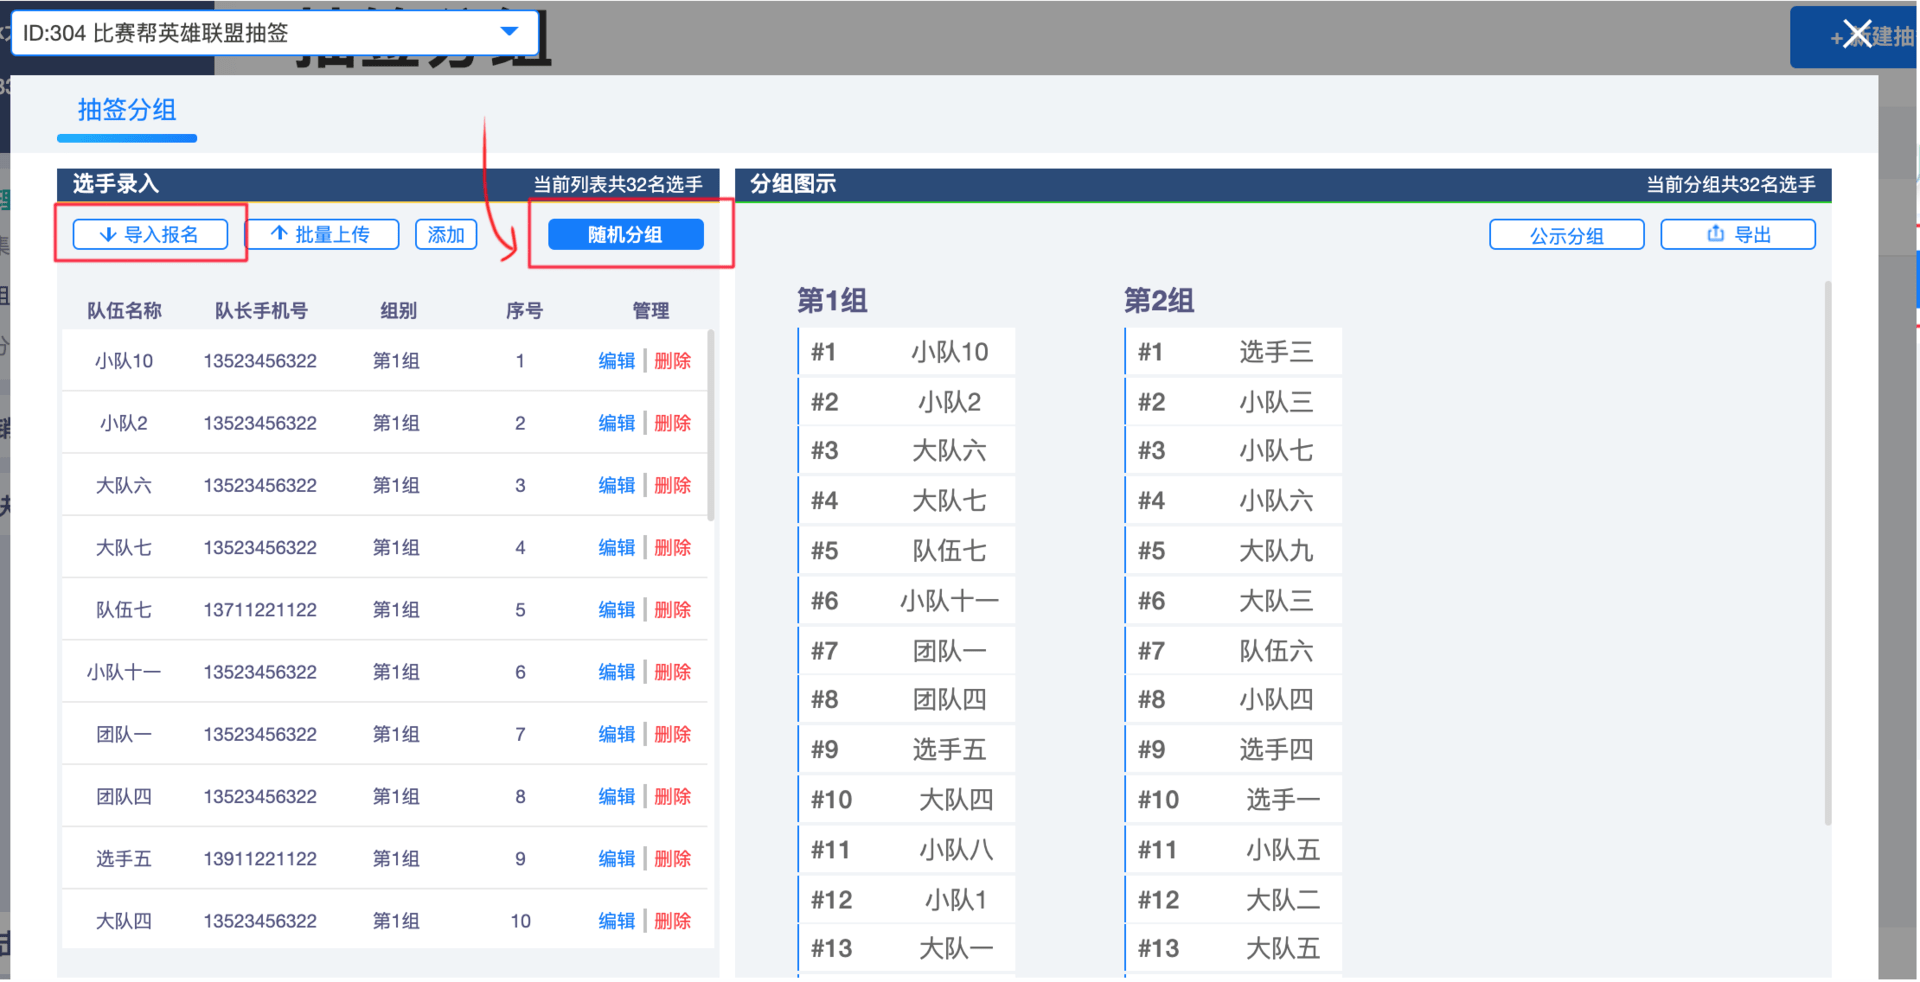Delete the 团队一 row

point(673,734)
